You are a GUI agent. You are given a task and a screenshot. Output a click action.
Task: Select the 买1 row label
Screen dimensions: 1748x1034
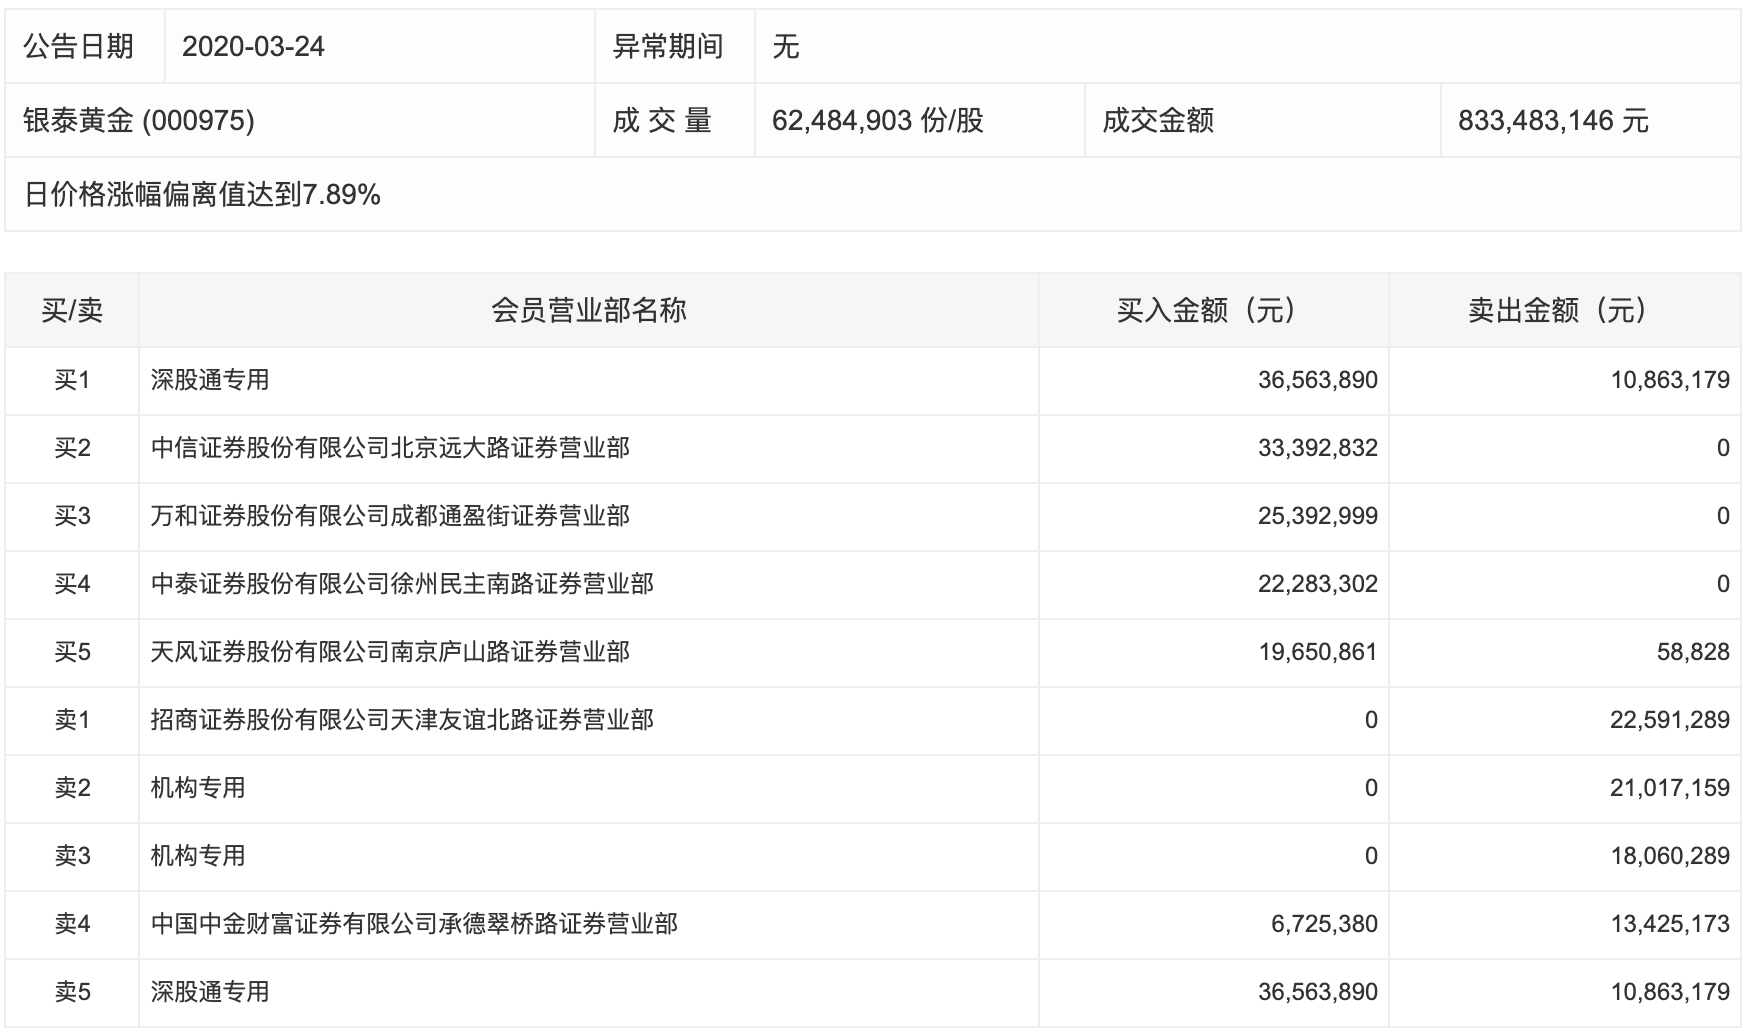tap(72, 380)
